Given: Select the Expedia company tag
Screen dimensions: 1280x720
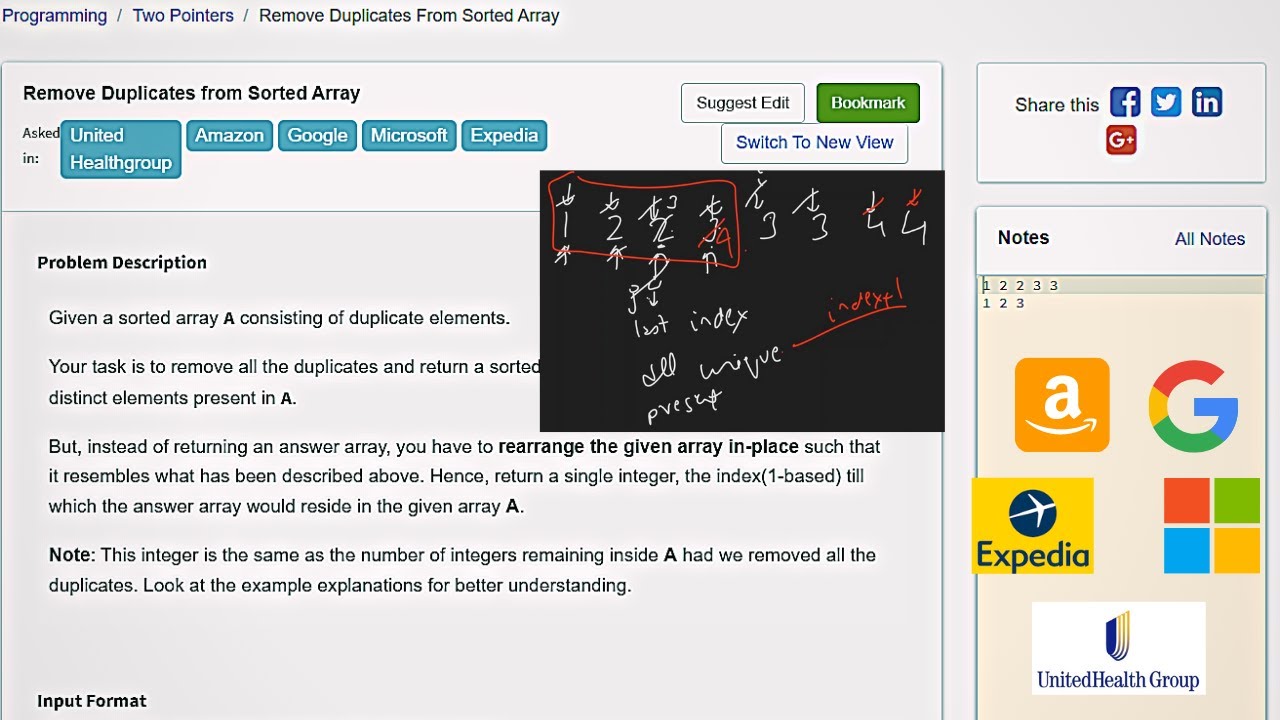Looking at the screenshot, I should 504,136.
